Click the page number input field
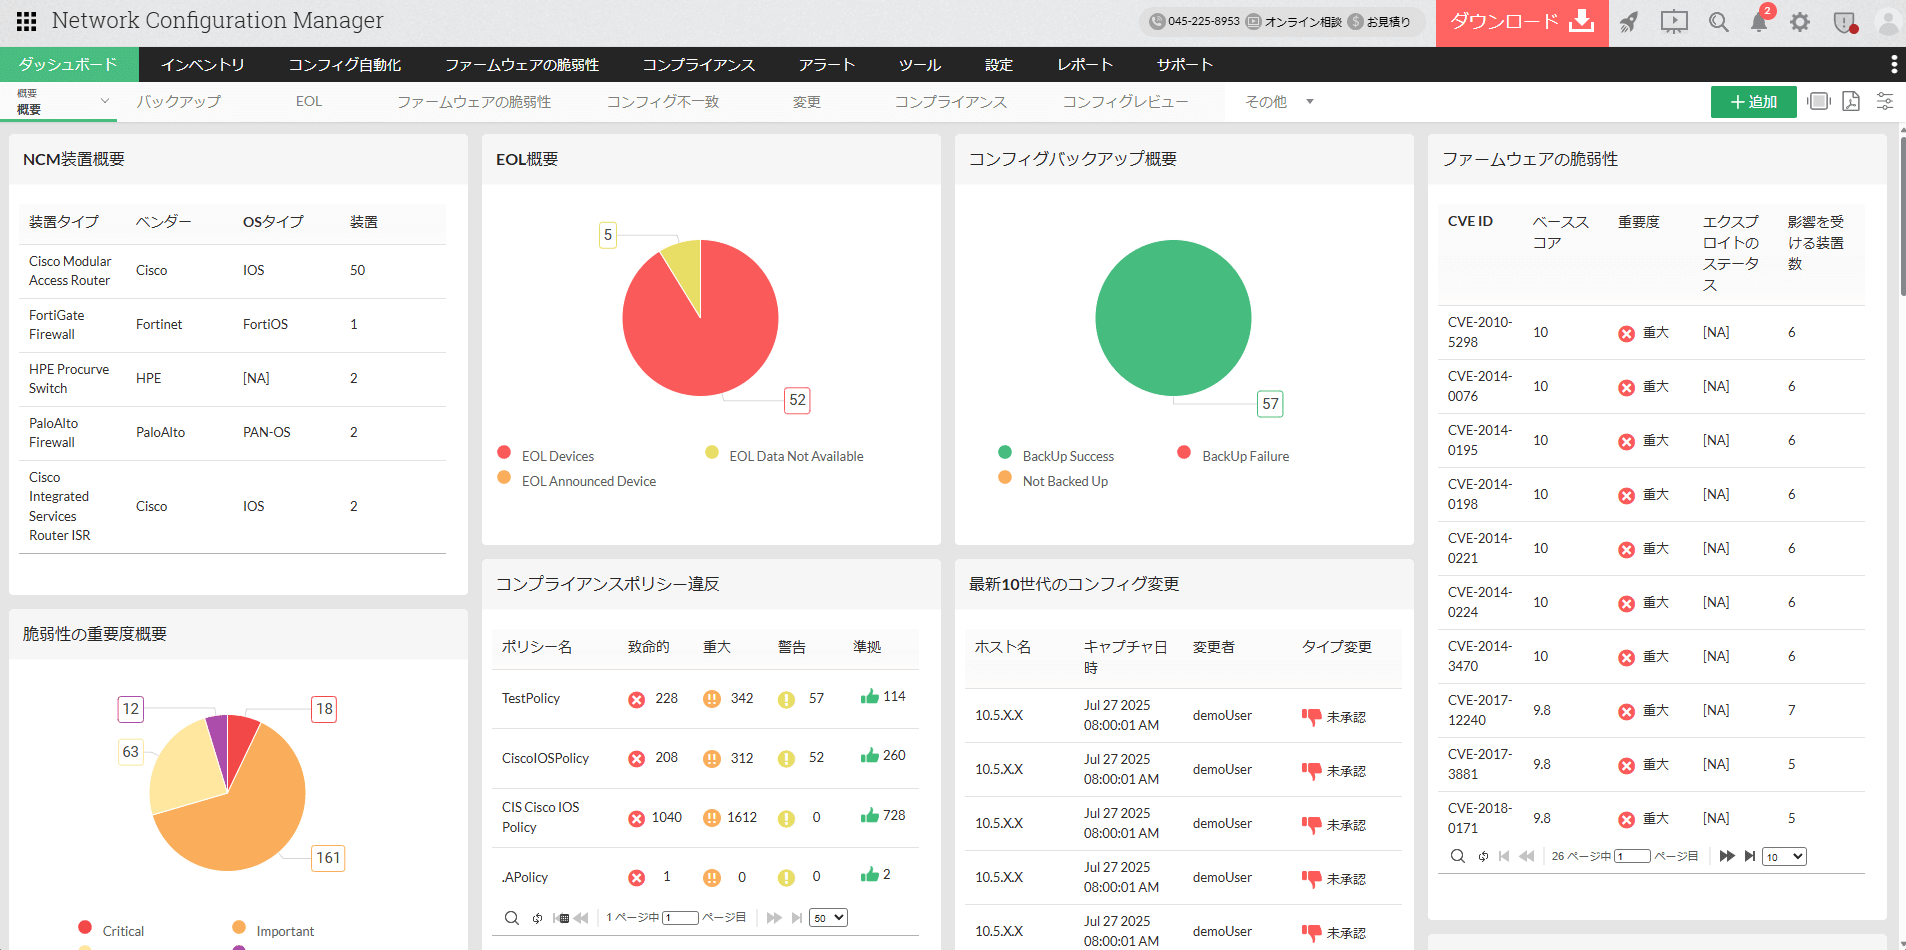 680,917
